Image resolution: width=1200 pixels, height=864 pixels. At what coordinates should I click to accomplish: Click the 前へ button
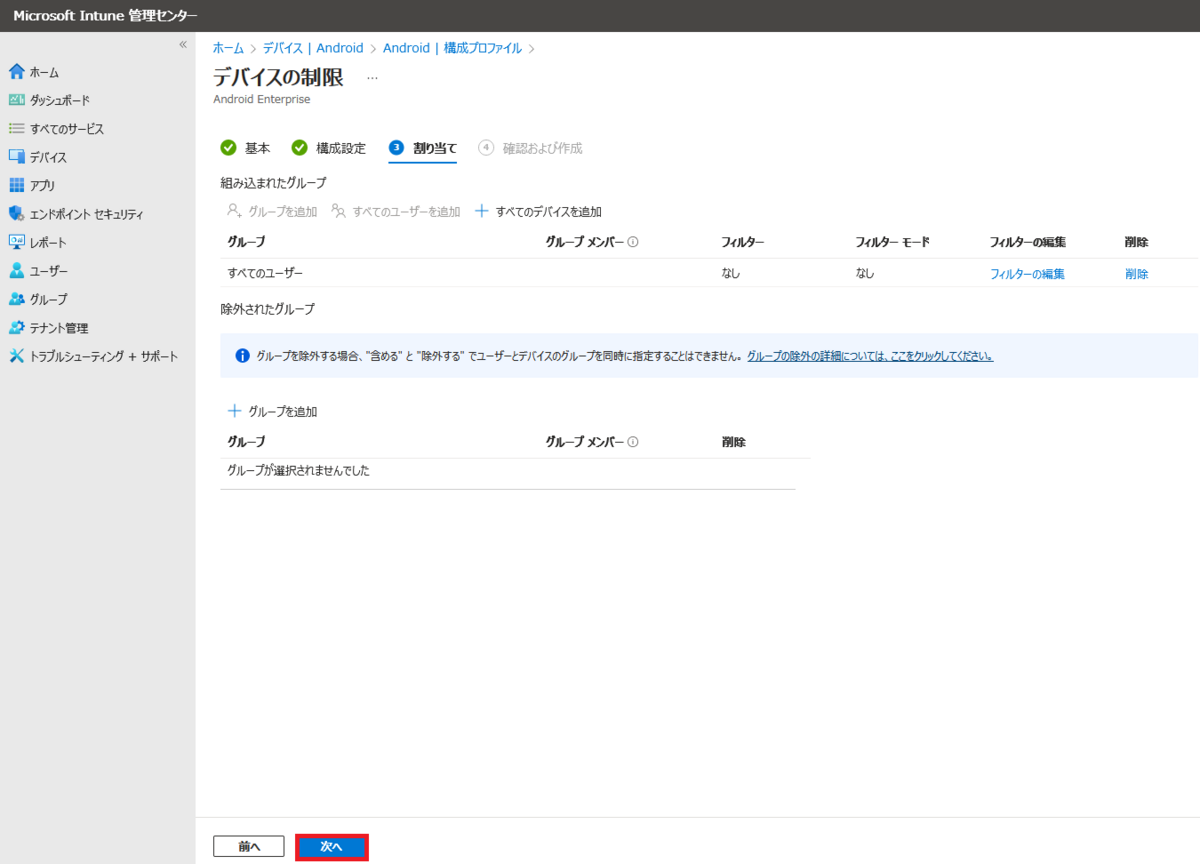point(248,845)
